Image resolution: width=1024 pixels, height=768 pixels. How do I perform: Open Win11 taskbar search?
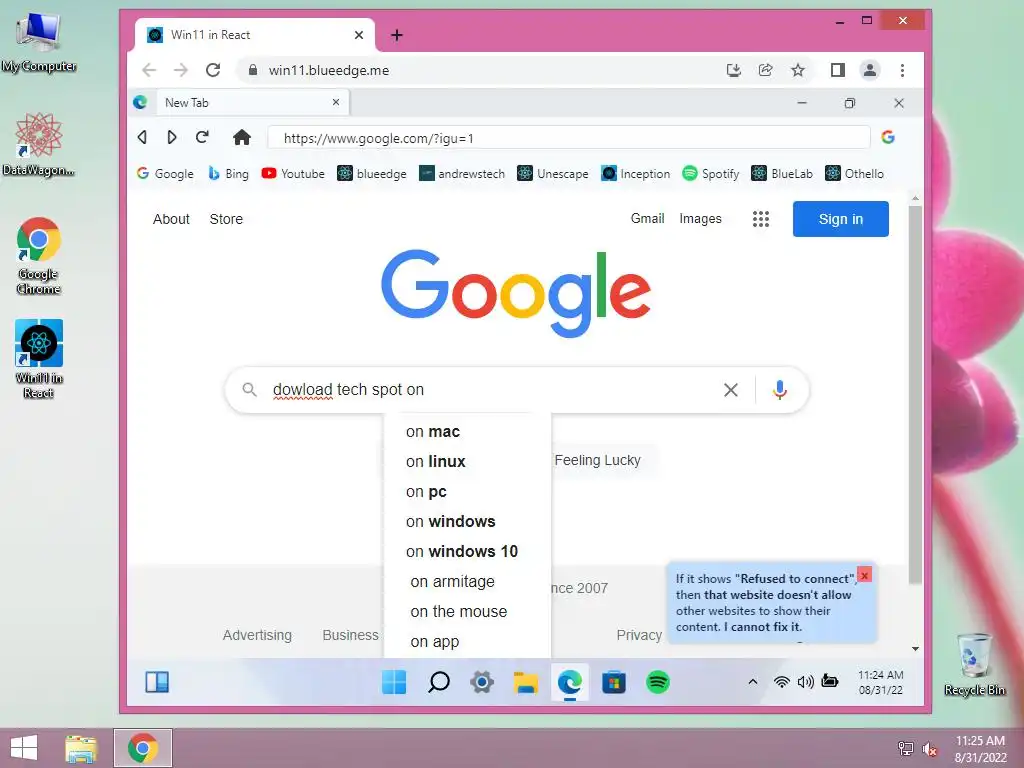tap(439, 682)
